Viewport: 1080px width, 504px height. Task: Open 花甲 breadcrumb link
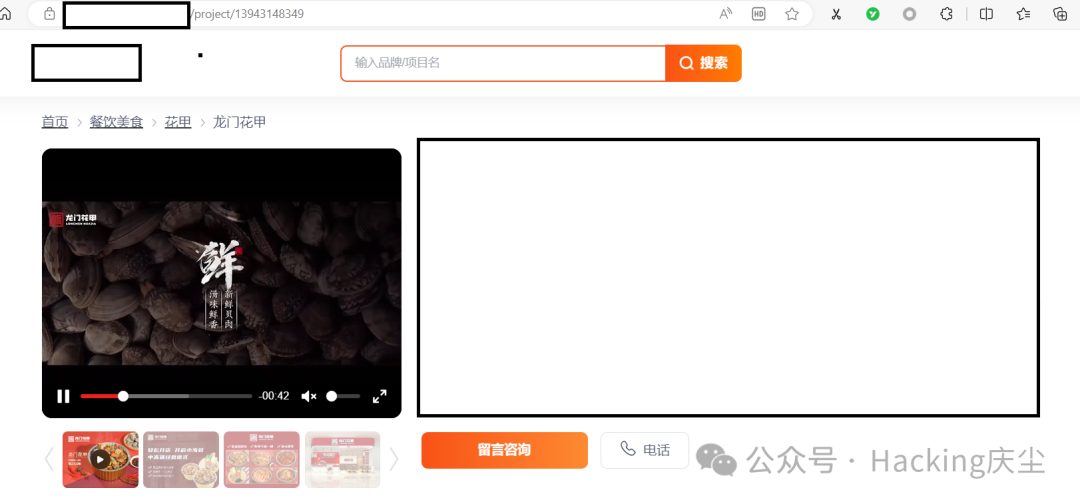click(x=178, y=123)
